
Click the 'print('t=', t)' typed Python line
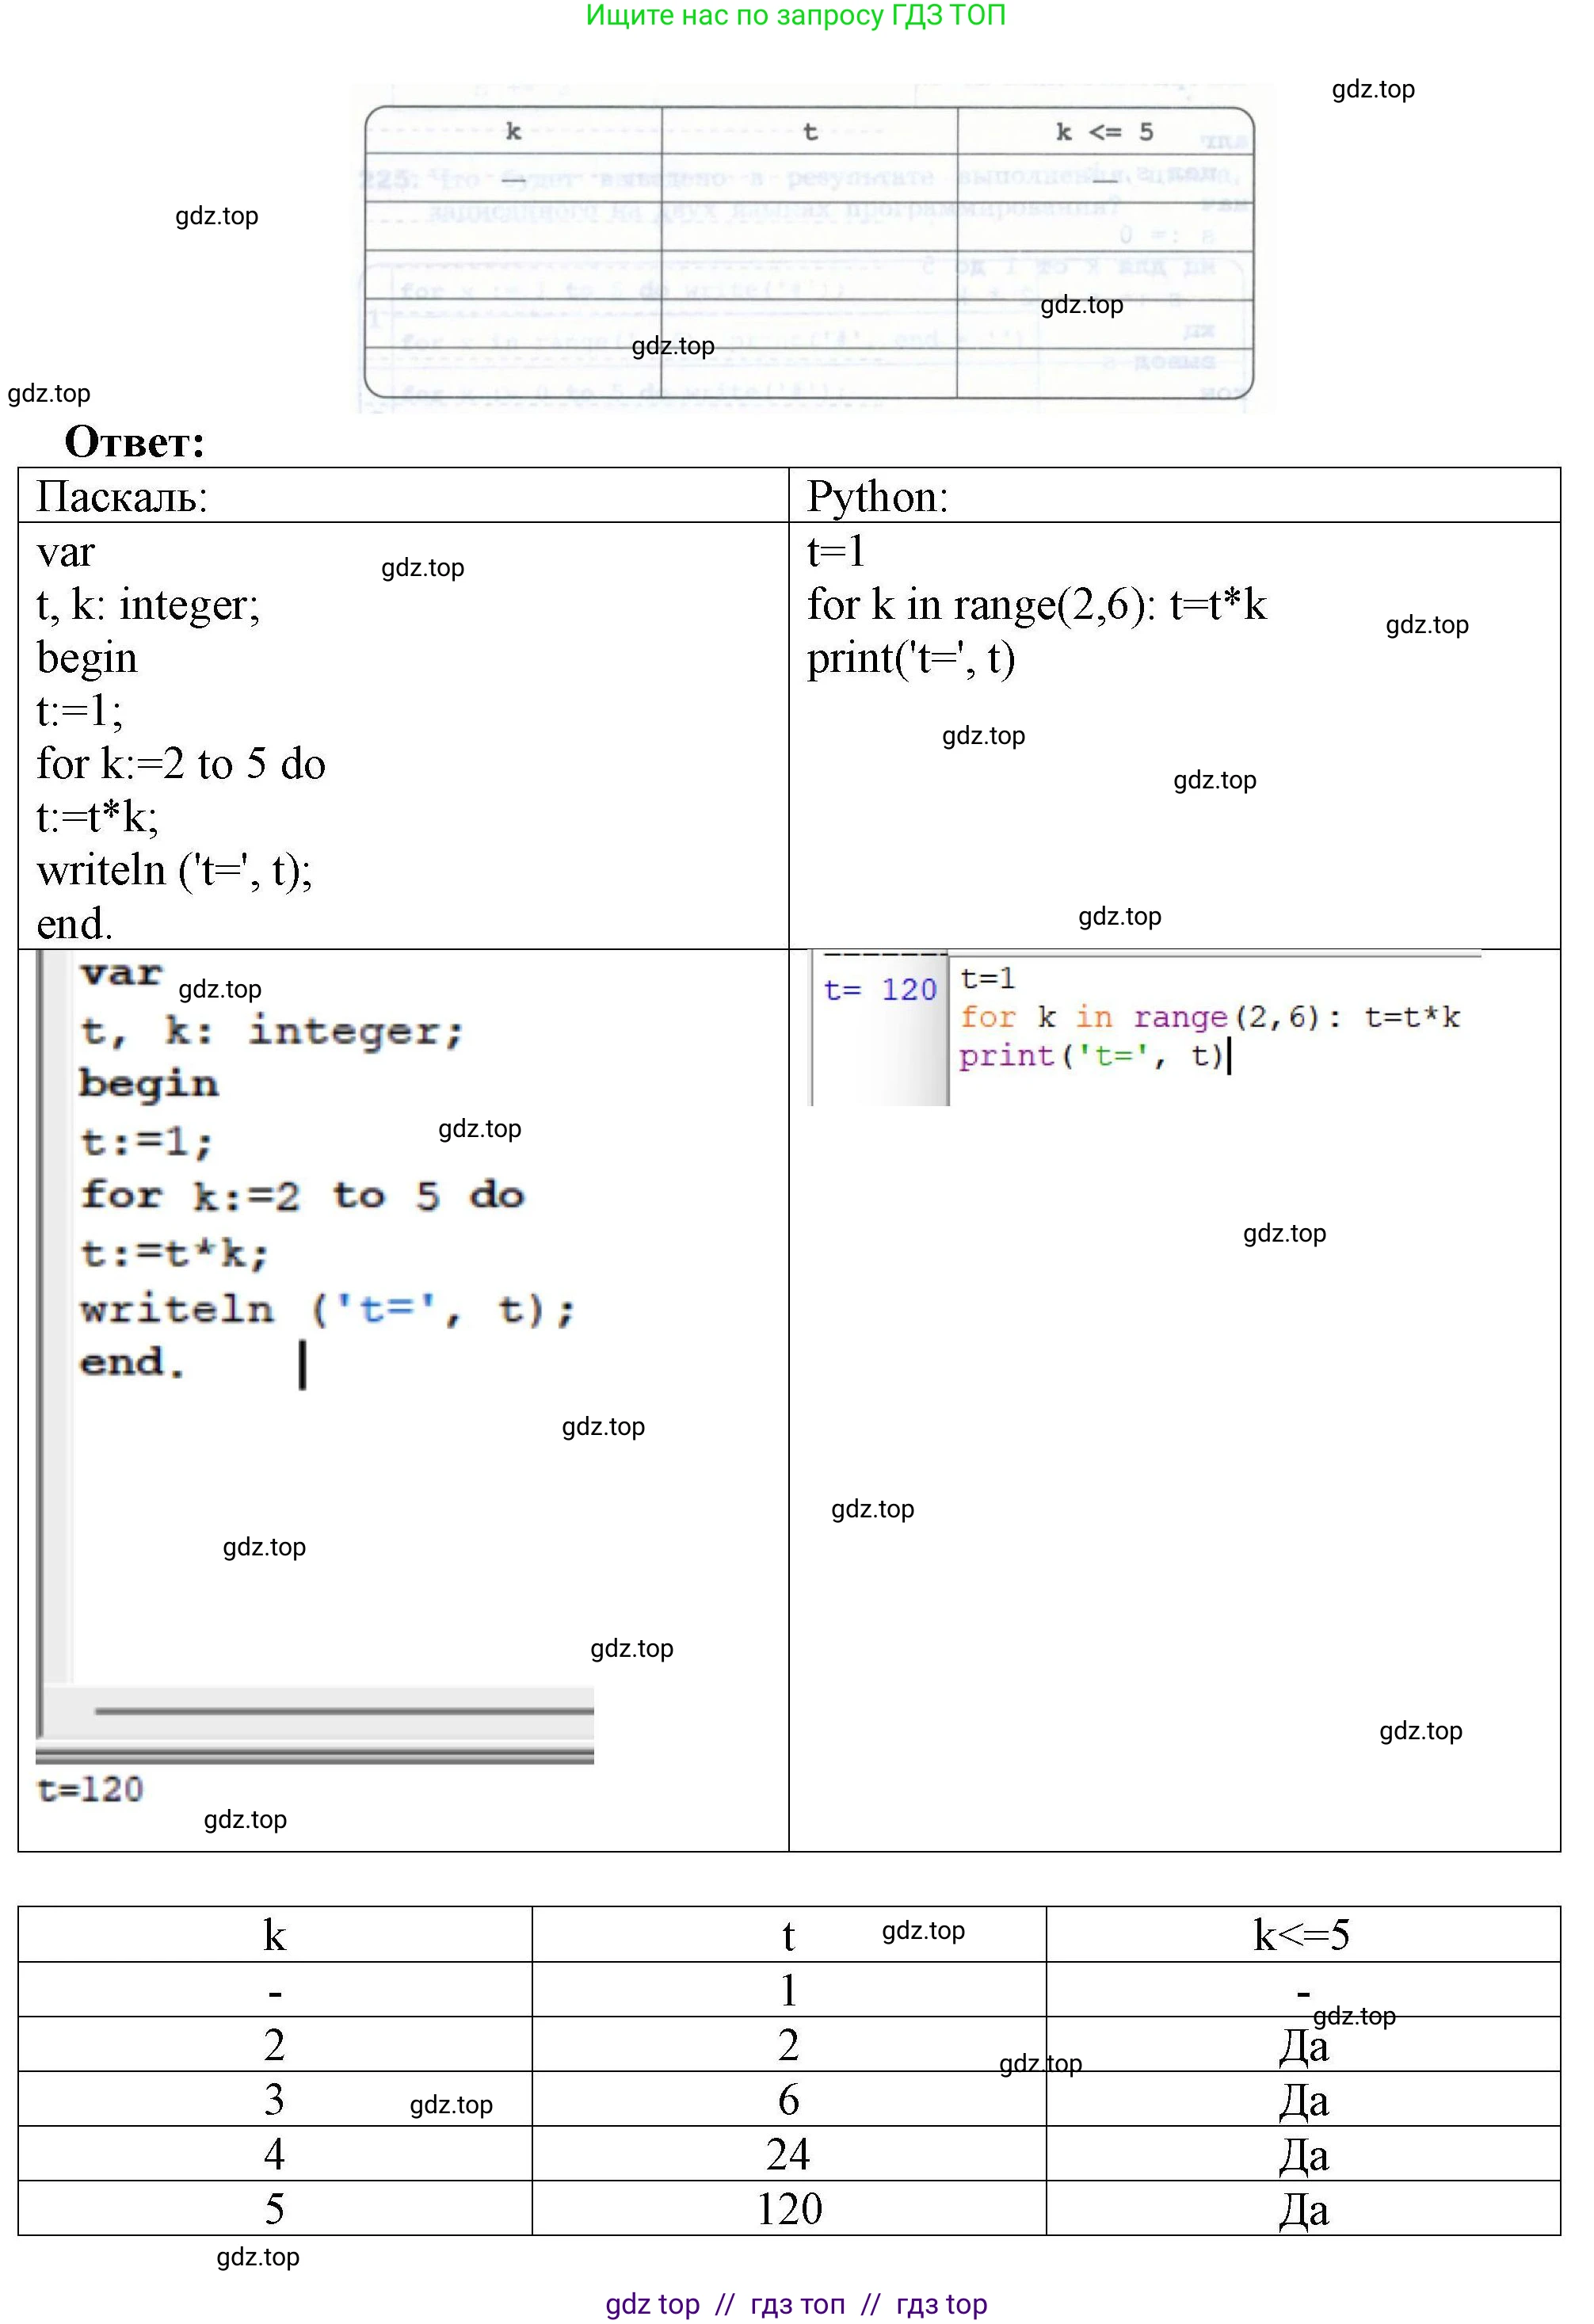click(910, 658)
